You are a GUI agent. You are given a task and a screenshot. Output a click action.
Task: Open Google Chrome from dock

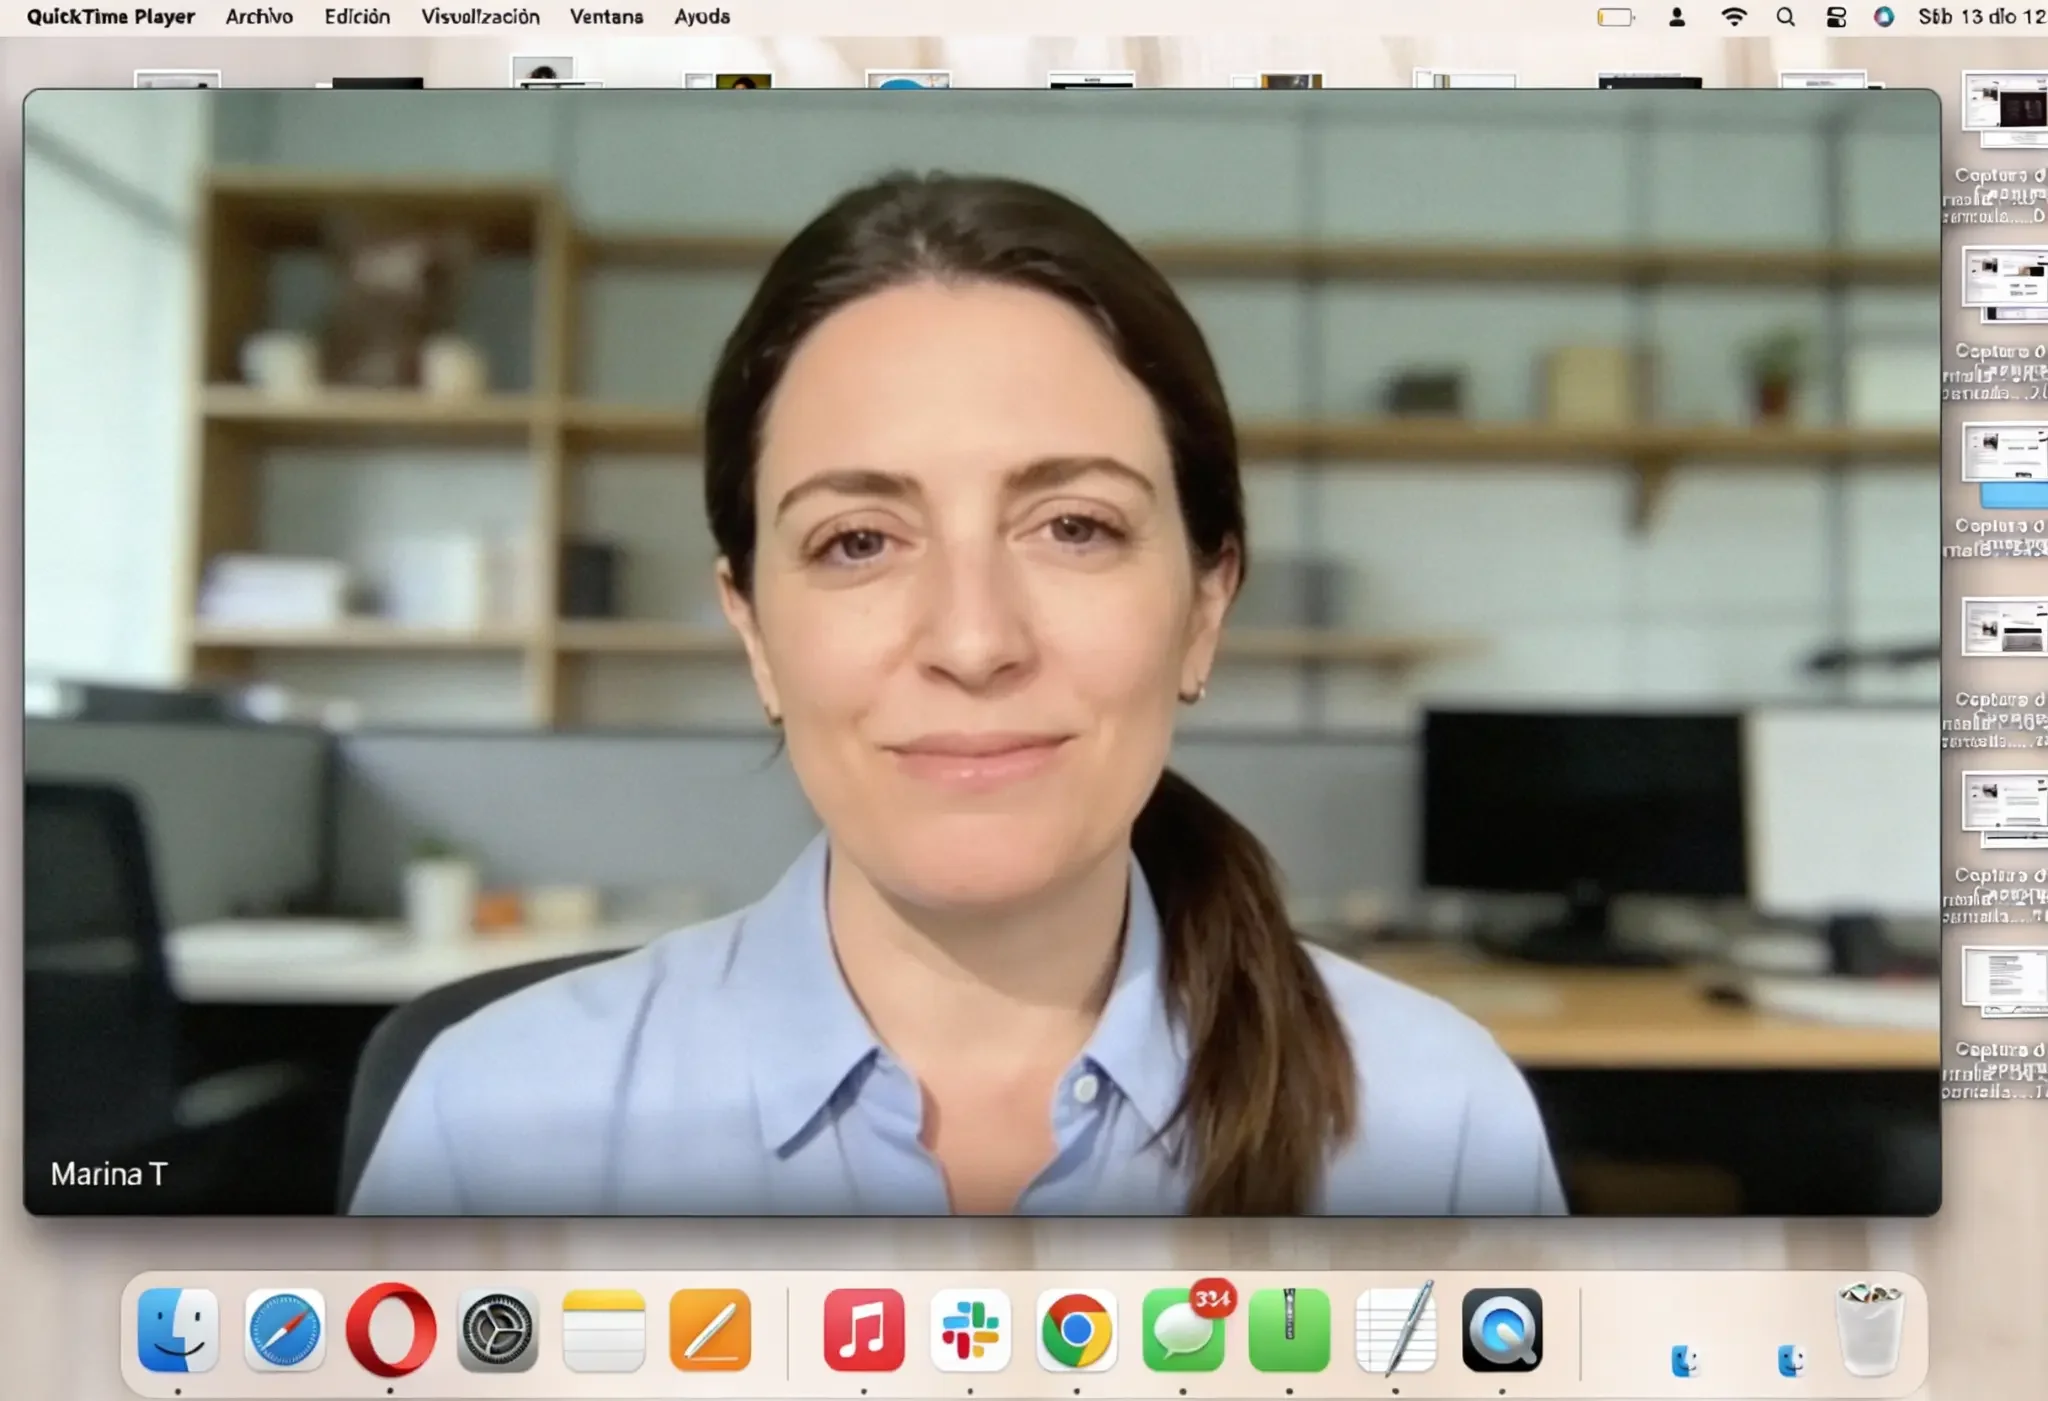[1076, 1331]
